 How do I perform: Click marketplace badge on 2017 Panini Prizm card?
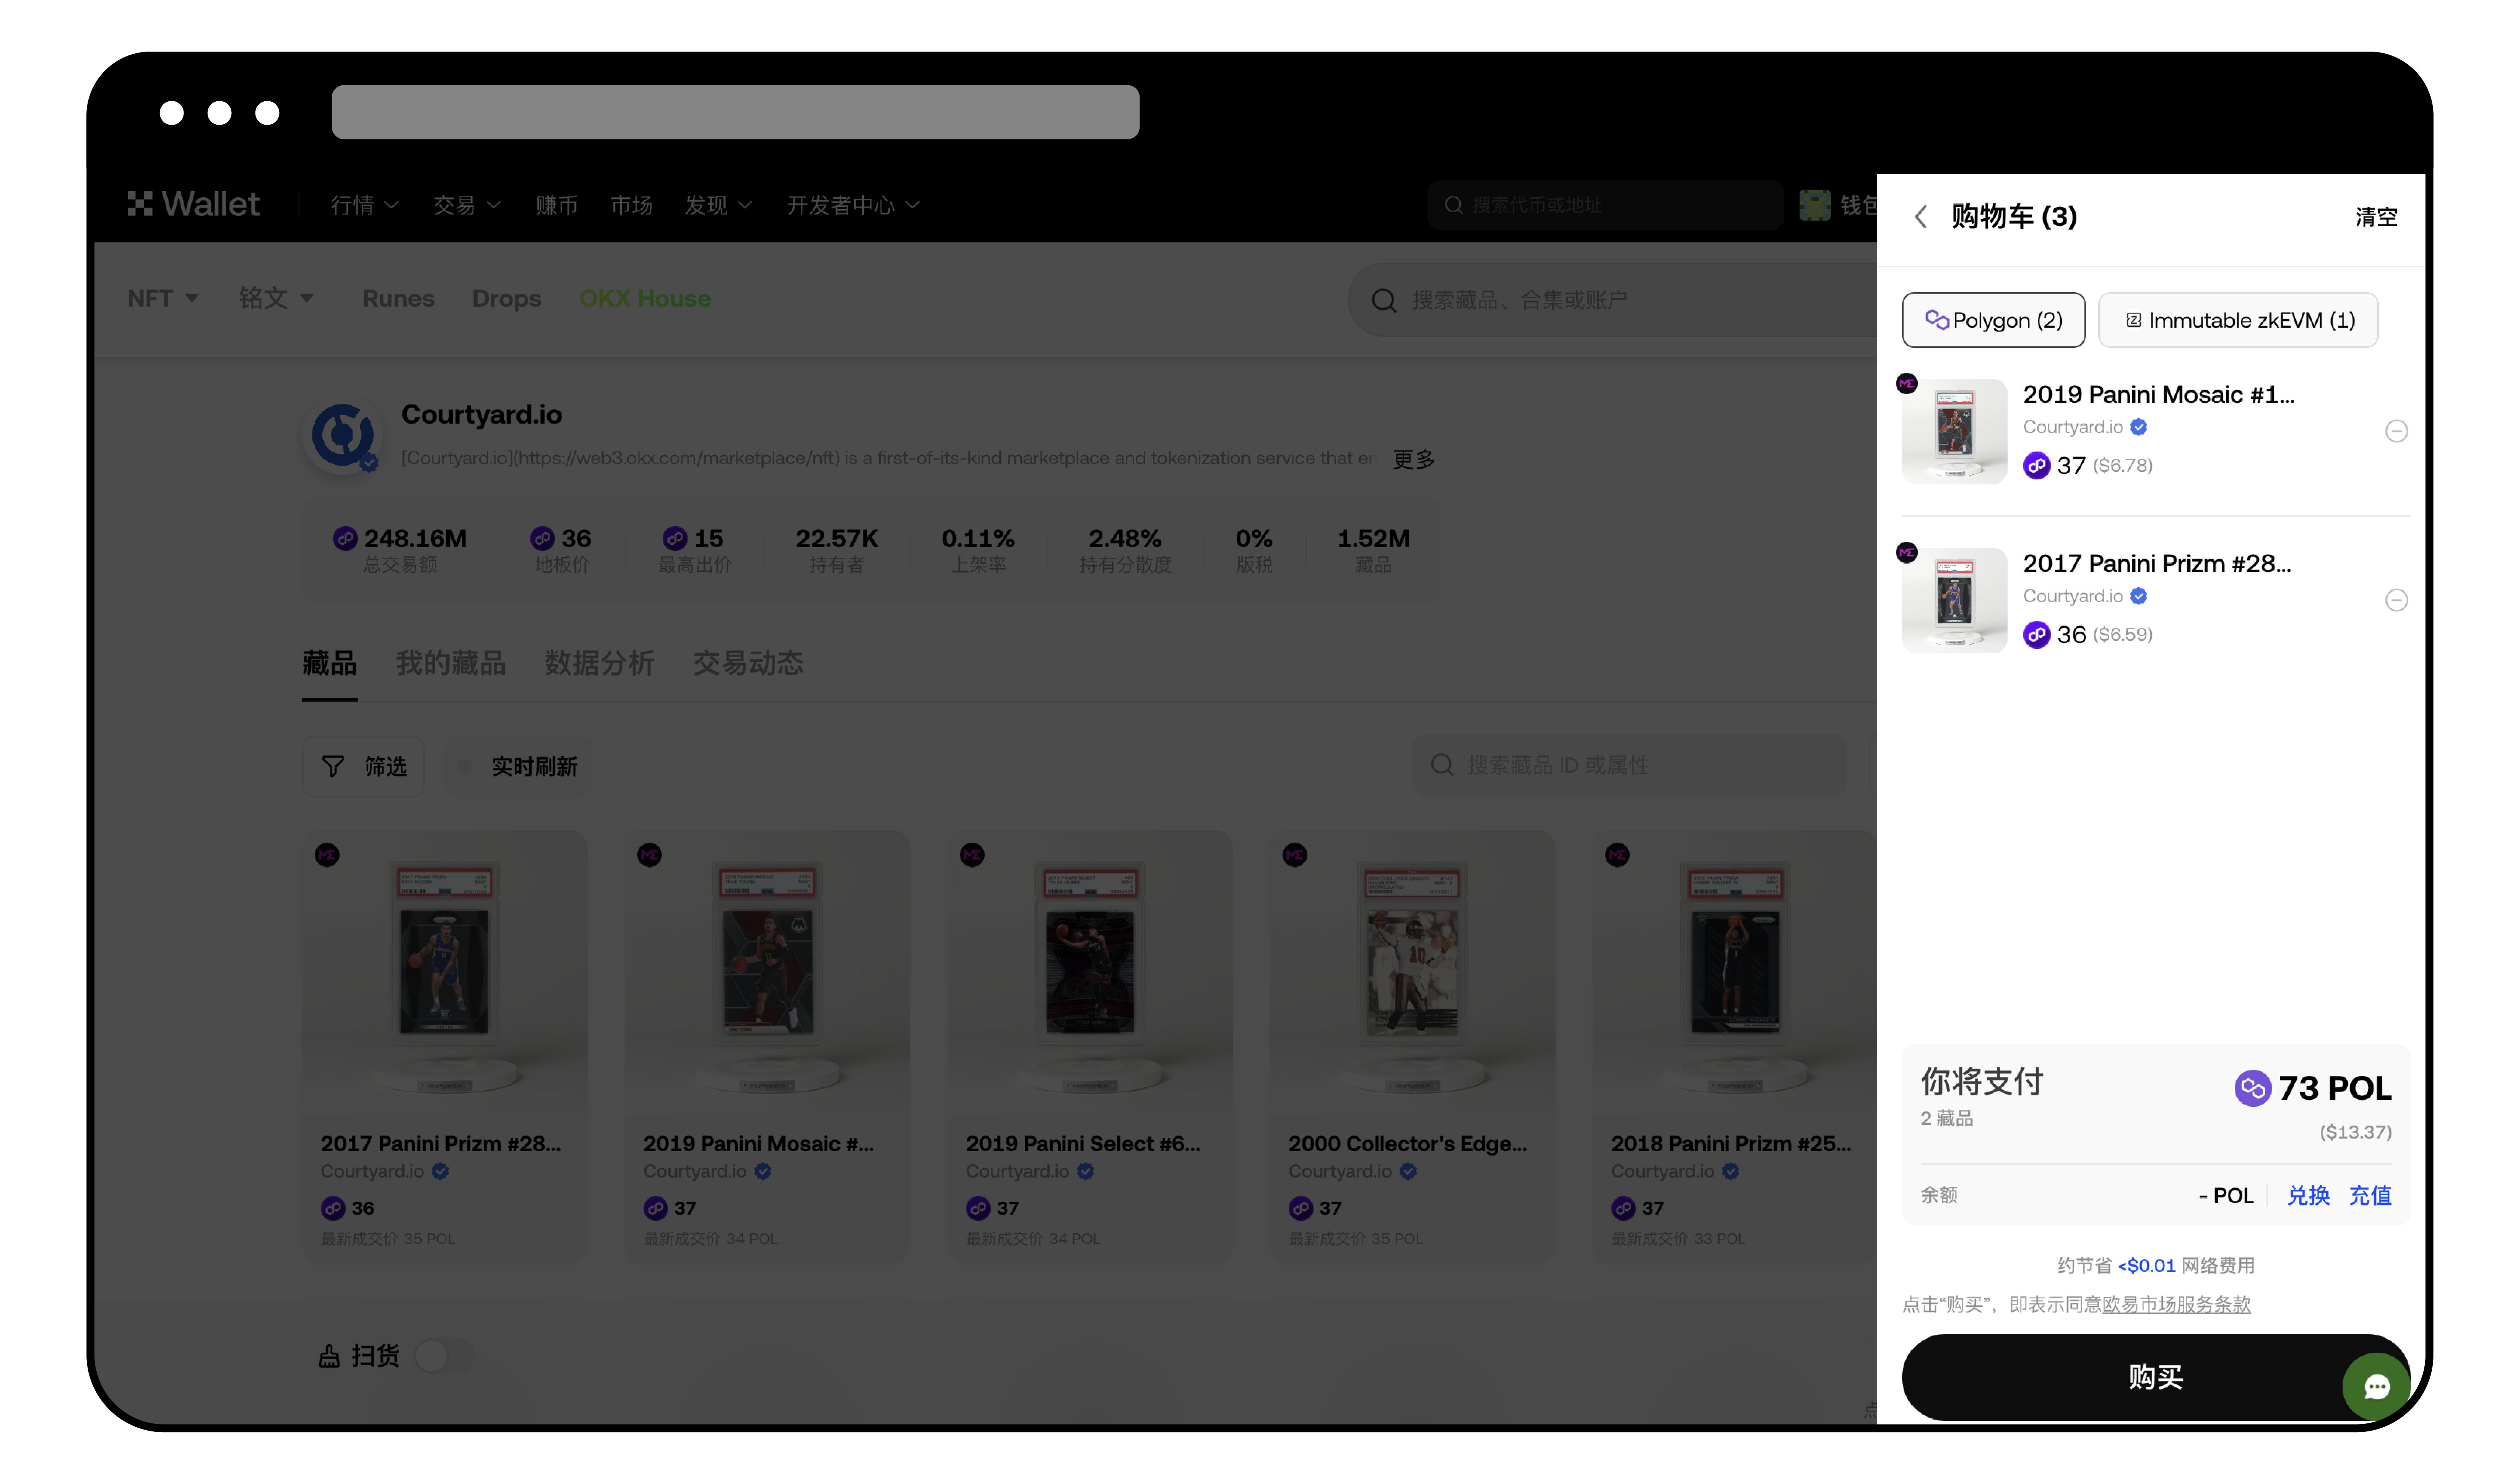(x=327, y=855)
